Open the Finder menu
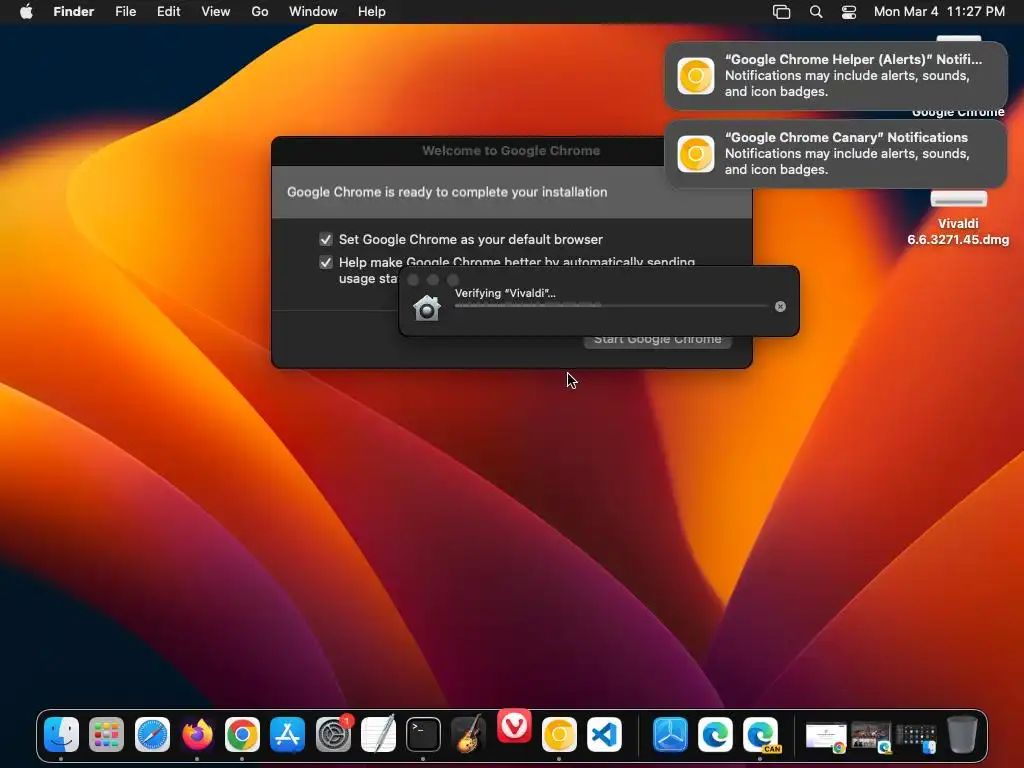Screen dimensions: 1024x768 (x=74, y=12)
